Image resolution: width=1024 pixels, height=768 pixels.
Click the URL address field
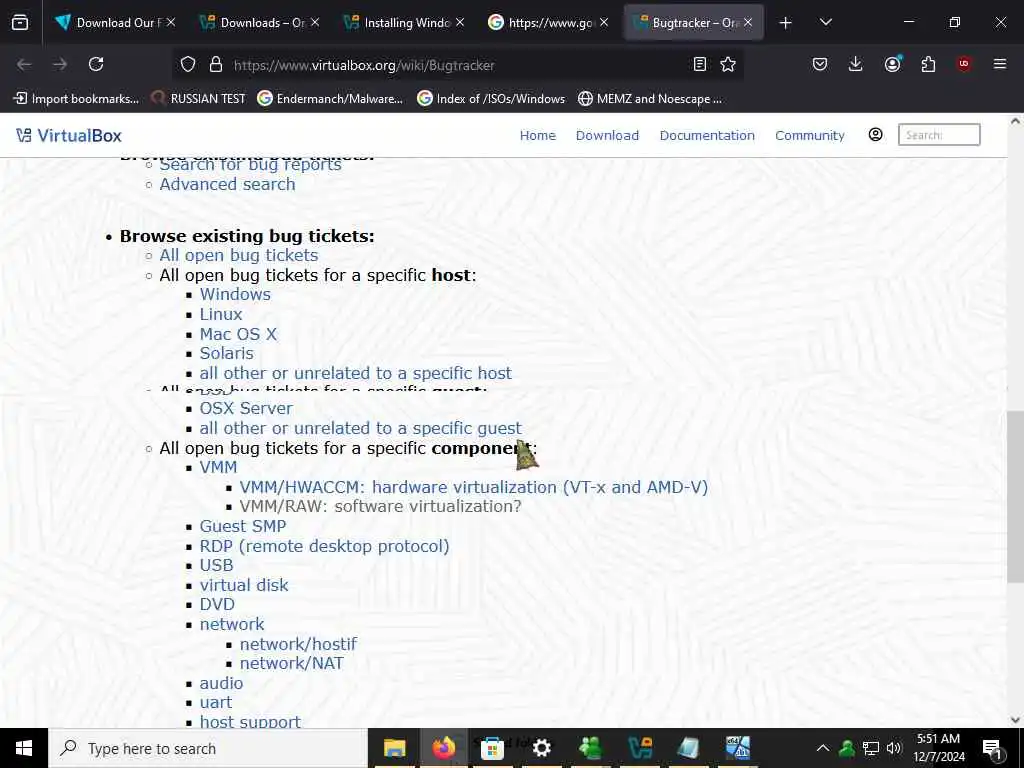tap(457, 65)
